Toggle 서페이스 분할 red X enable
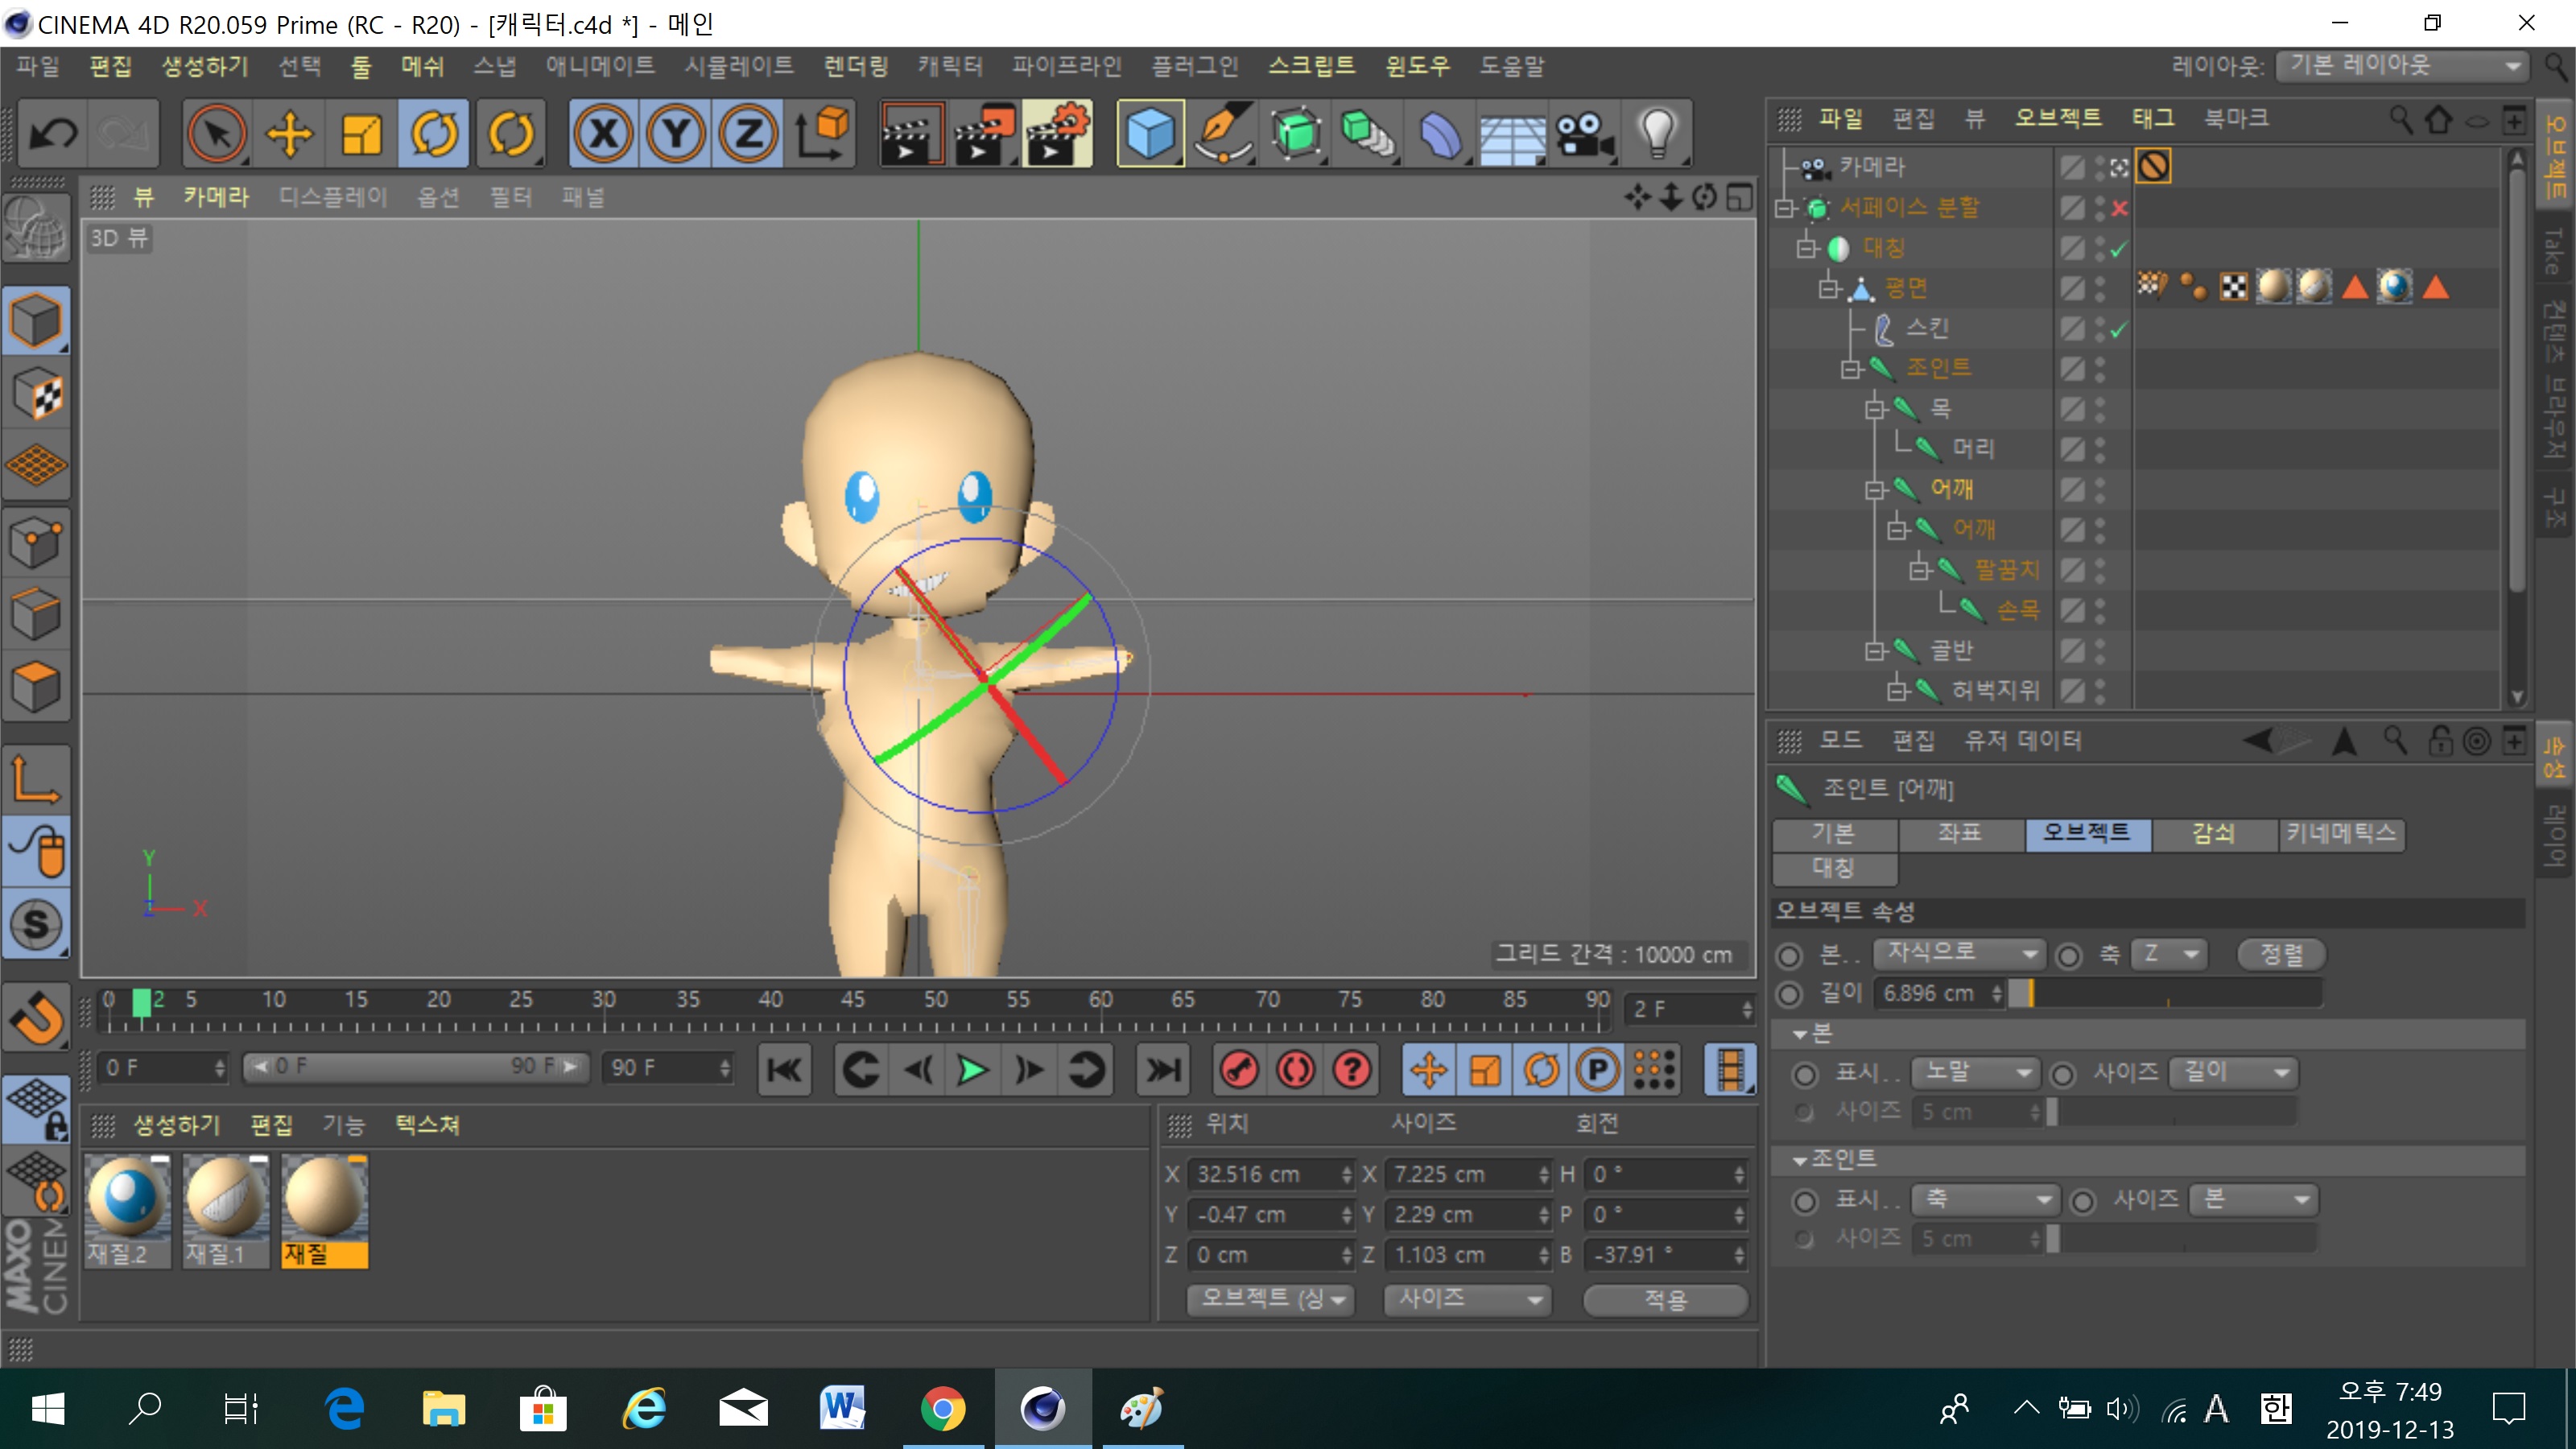2576x1449 pixels. click(2118, 208)
